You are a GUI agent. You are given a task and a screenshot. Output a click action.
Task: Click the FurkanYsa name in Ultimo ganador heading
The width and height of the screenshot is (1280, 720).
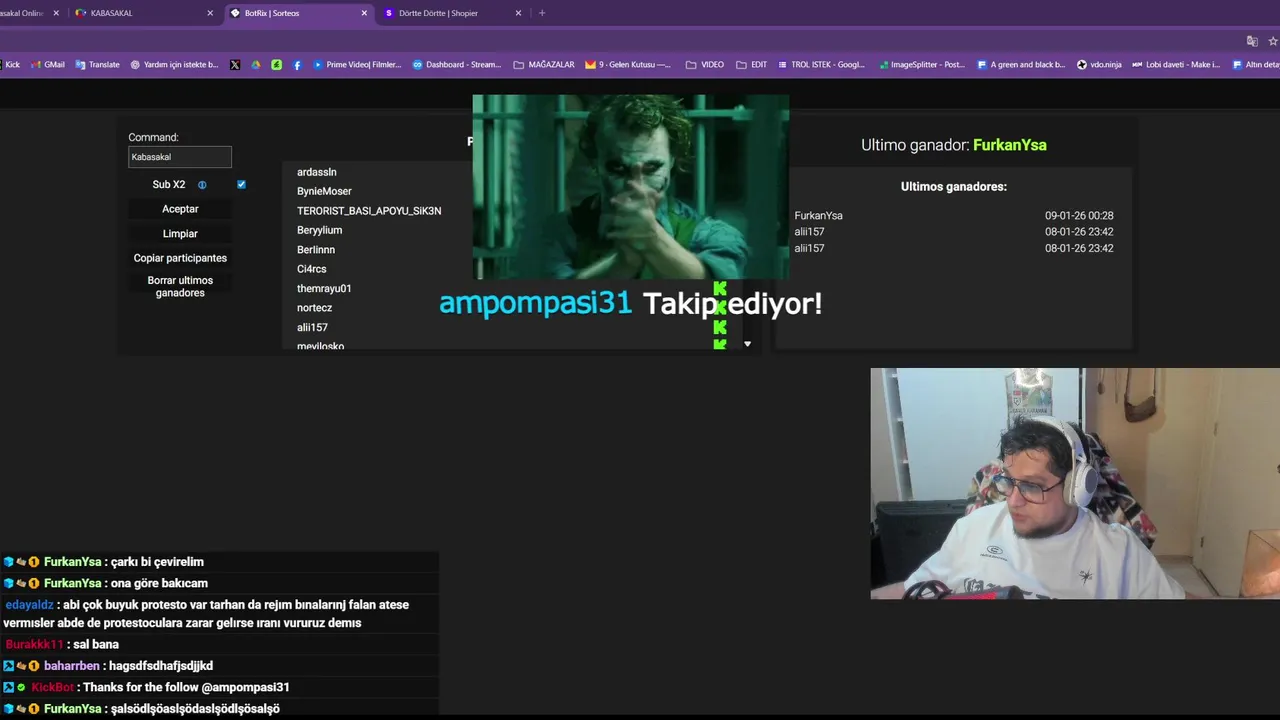click(x=1010, y=145)
